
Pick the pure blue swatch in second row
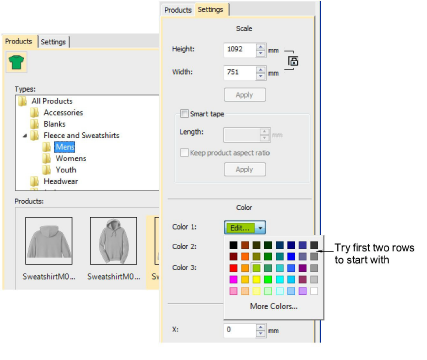(291, 257)
